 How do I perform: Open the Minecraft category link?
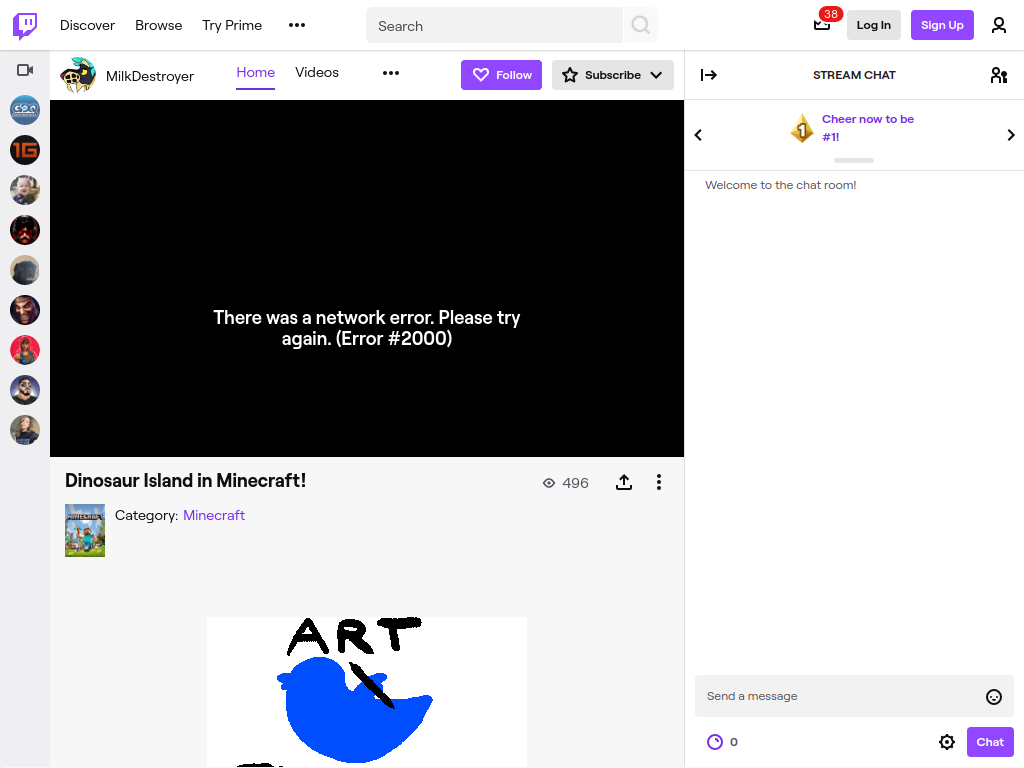pyautogui.click(x=214, y=515)
